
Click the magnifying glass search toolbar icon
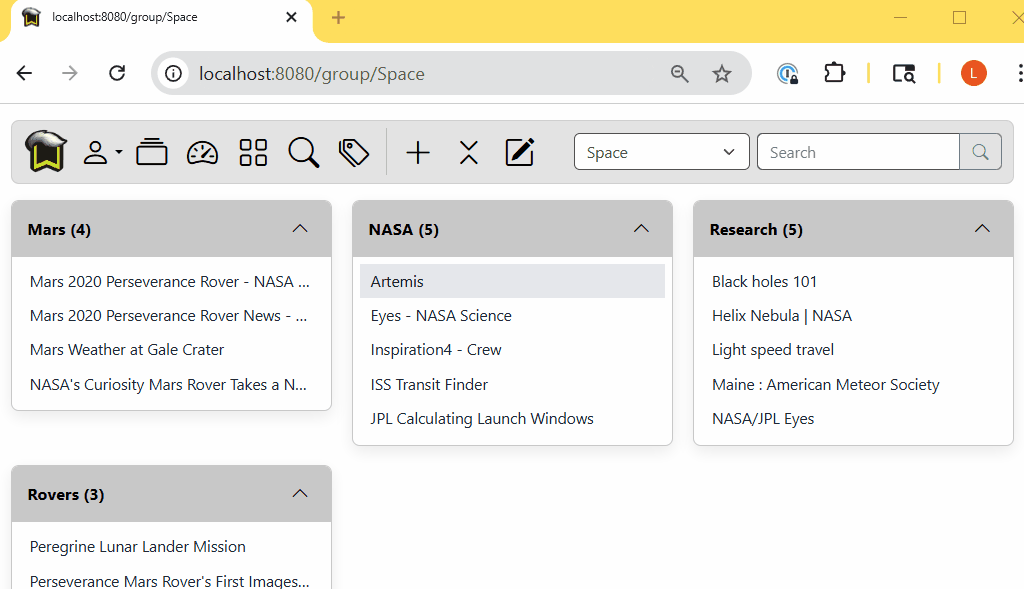click(304, 153)
